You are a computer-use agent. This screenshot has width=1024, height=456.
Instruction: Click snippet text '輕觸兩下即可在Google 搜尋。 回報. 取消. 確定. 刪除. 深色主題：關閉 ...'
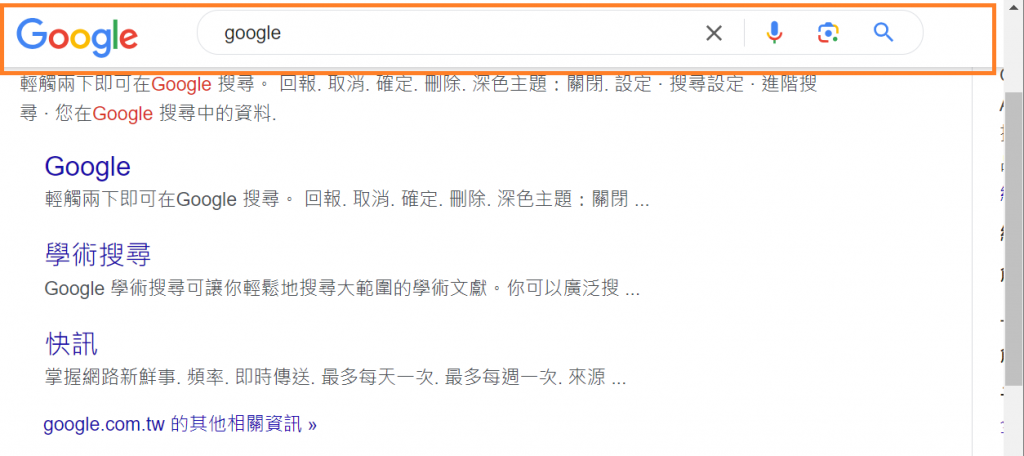[347, 199]
